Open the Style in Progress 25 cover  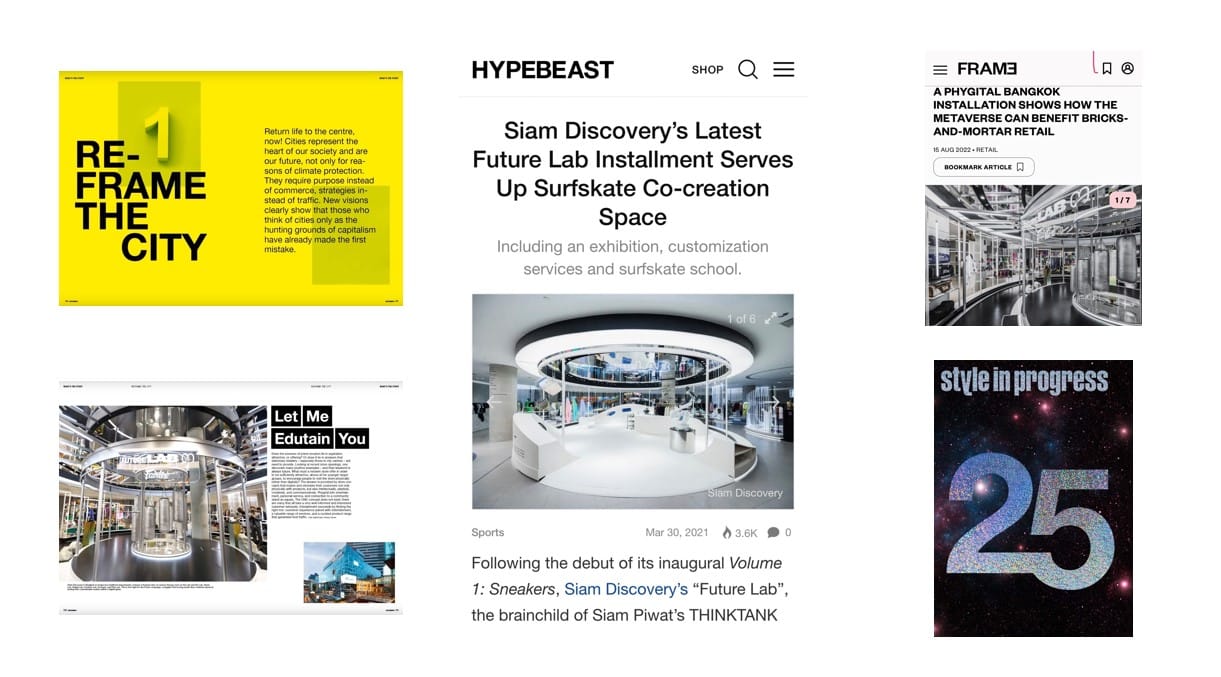[x=1033, y=498]
